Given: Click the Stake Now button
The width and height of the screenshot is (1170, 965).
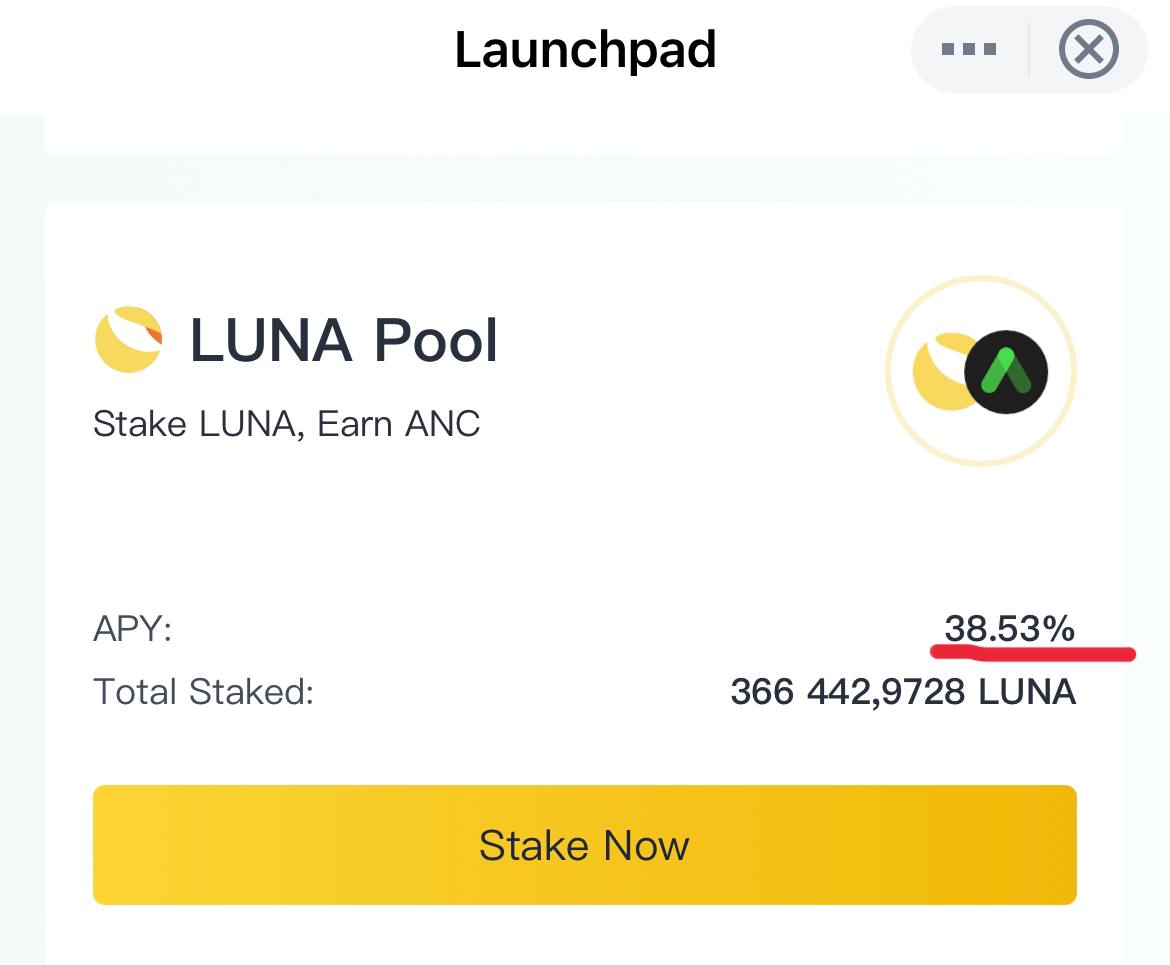Looking at the screenshot, I should [584, 845].
